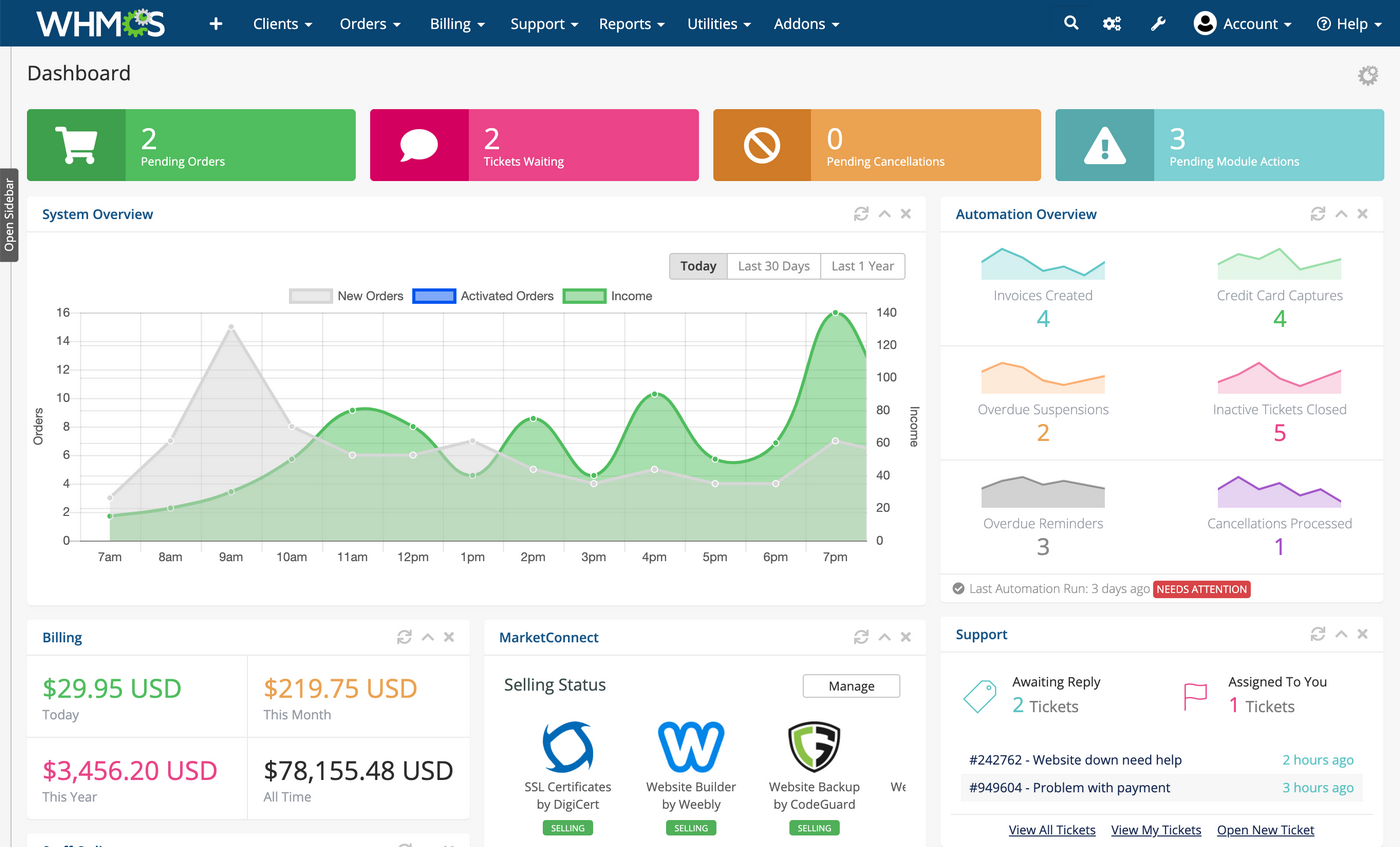Click the wrench setup icon
1400x847 pixels.
[x=1158, y=23]
